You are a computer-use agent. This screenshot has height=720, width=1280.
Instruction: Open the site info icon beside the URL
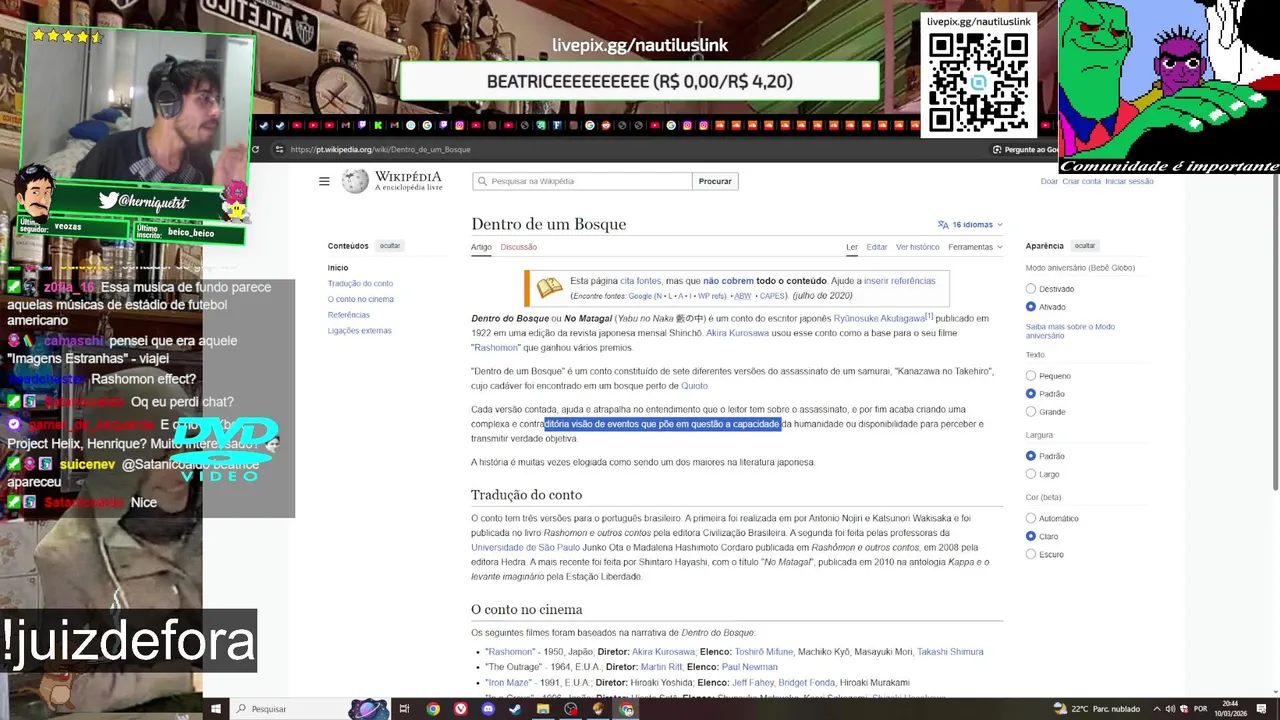[277, 149]
